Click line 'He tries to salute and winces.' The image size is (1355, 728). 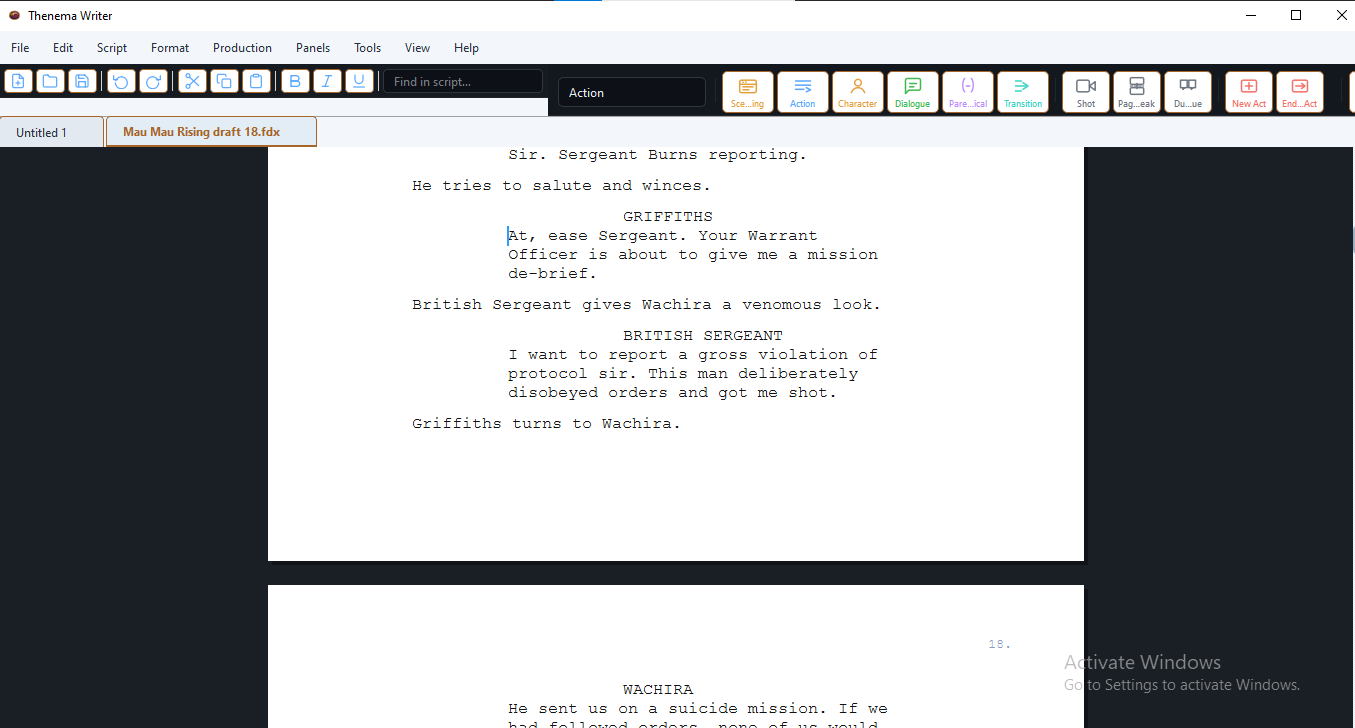(562, 186)
